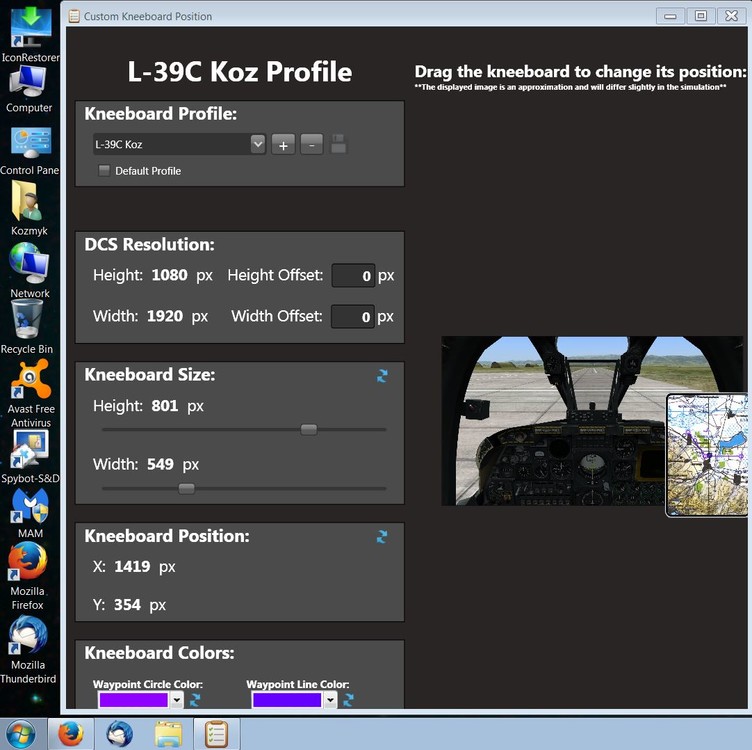Open Firefox from the taskbar
The height and width of the screenshot is (750, 752).
point(70,734)
